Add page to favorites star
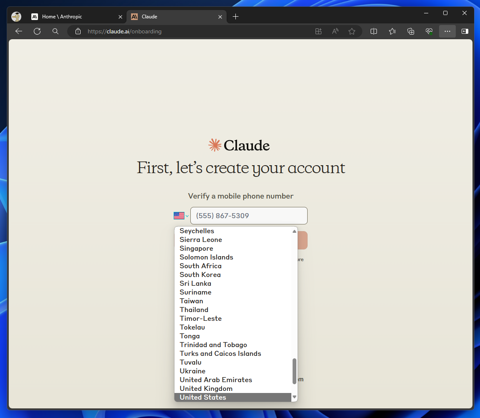Viewport: 480px width, 418px height. (352, 31)
